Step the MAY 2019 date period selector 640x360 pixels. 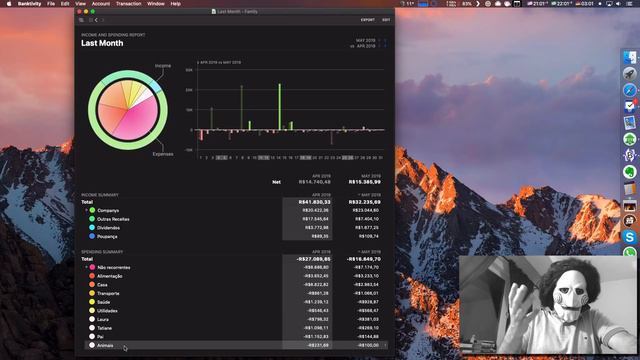point(382,41)
